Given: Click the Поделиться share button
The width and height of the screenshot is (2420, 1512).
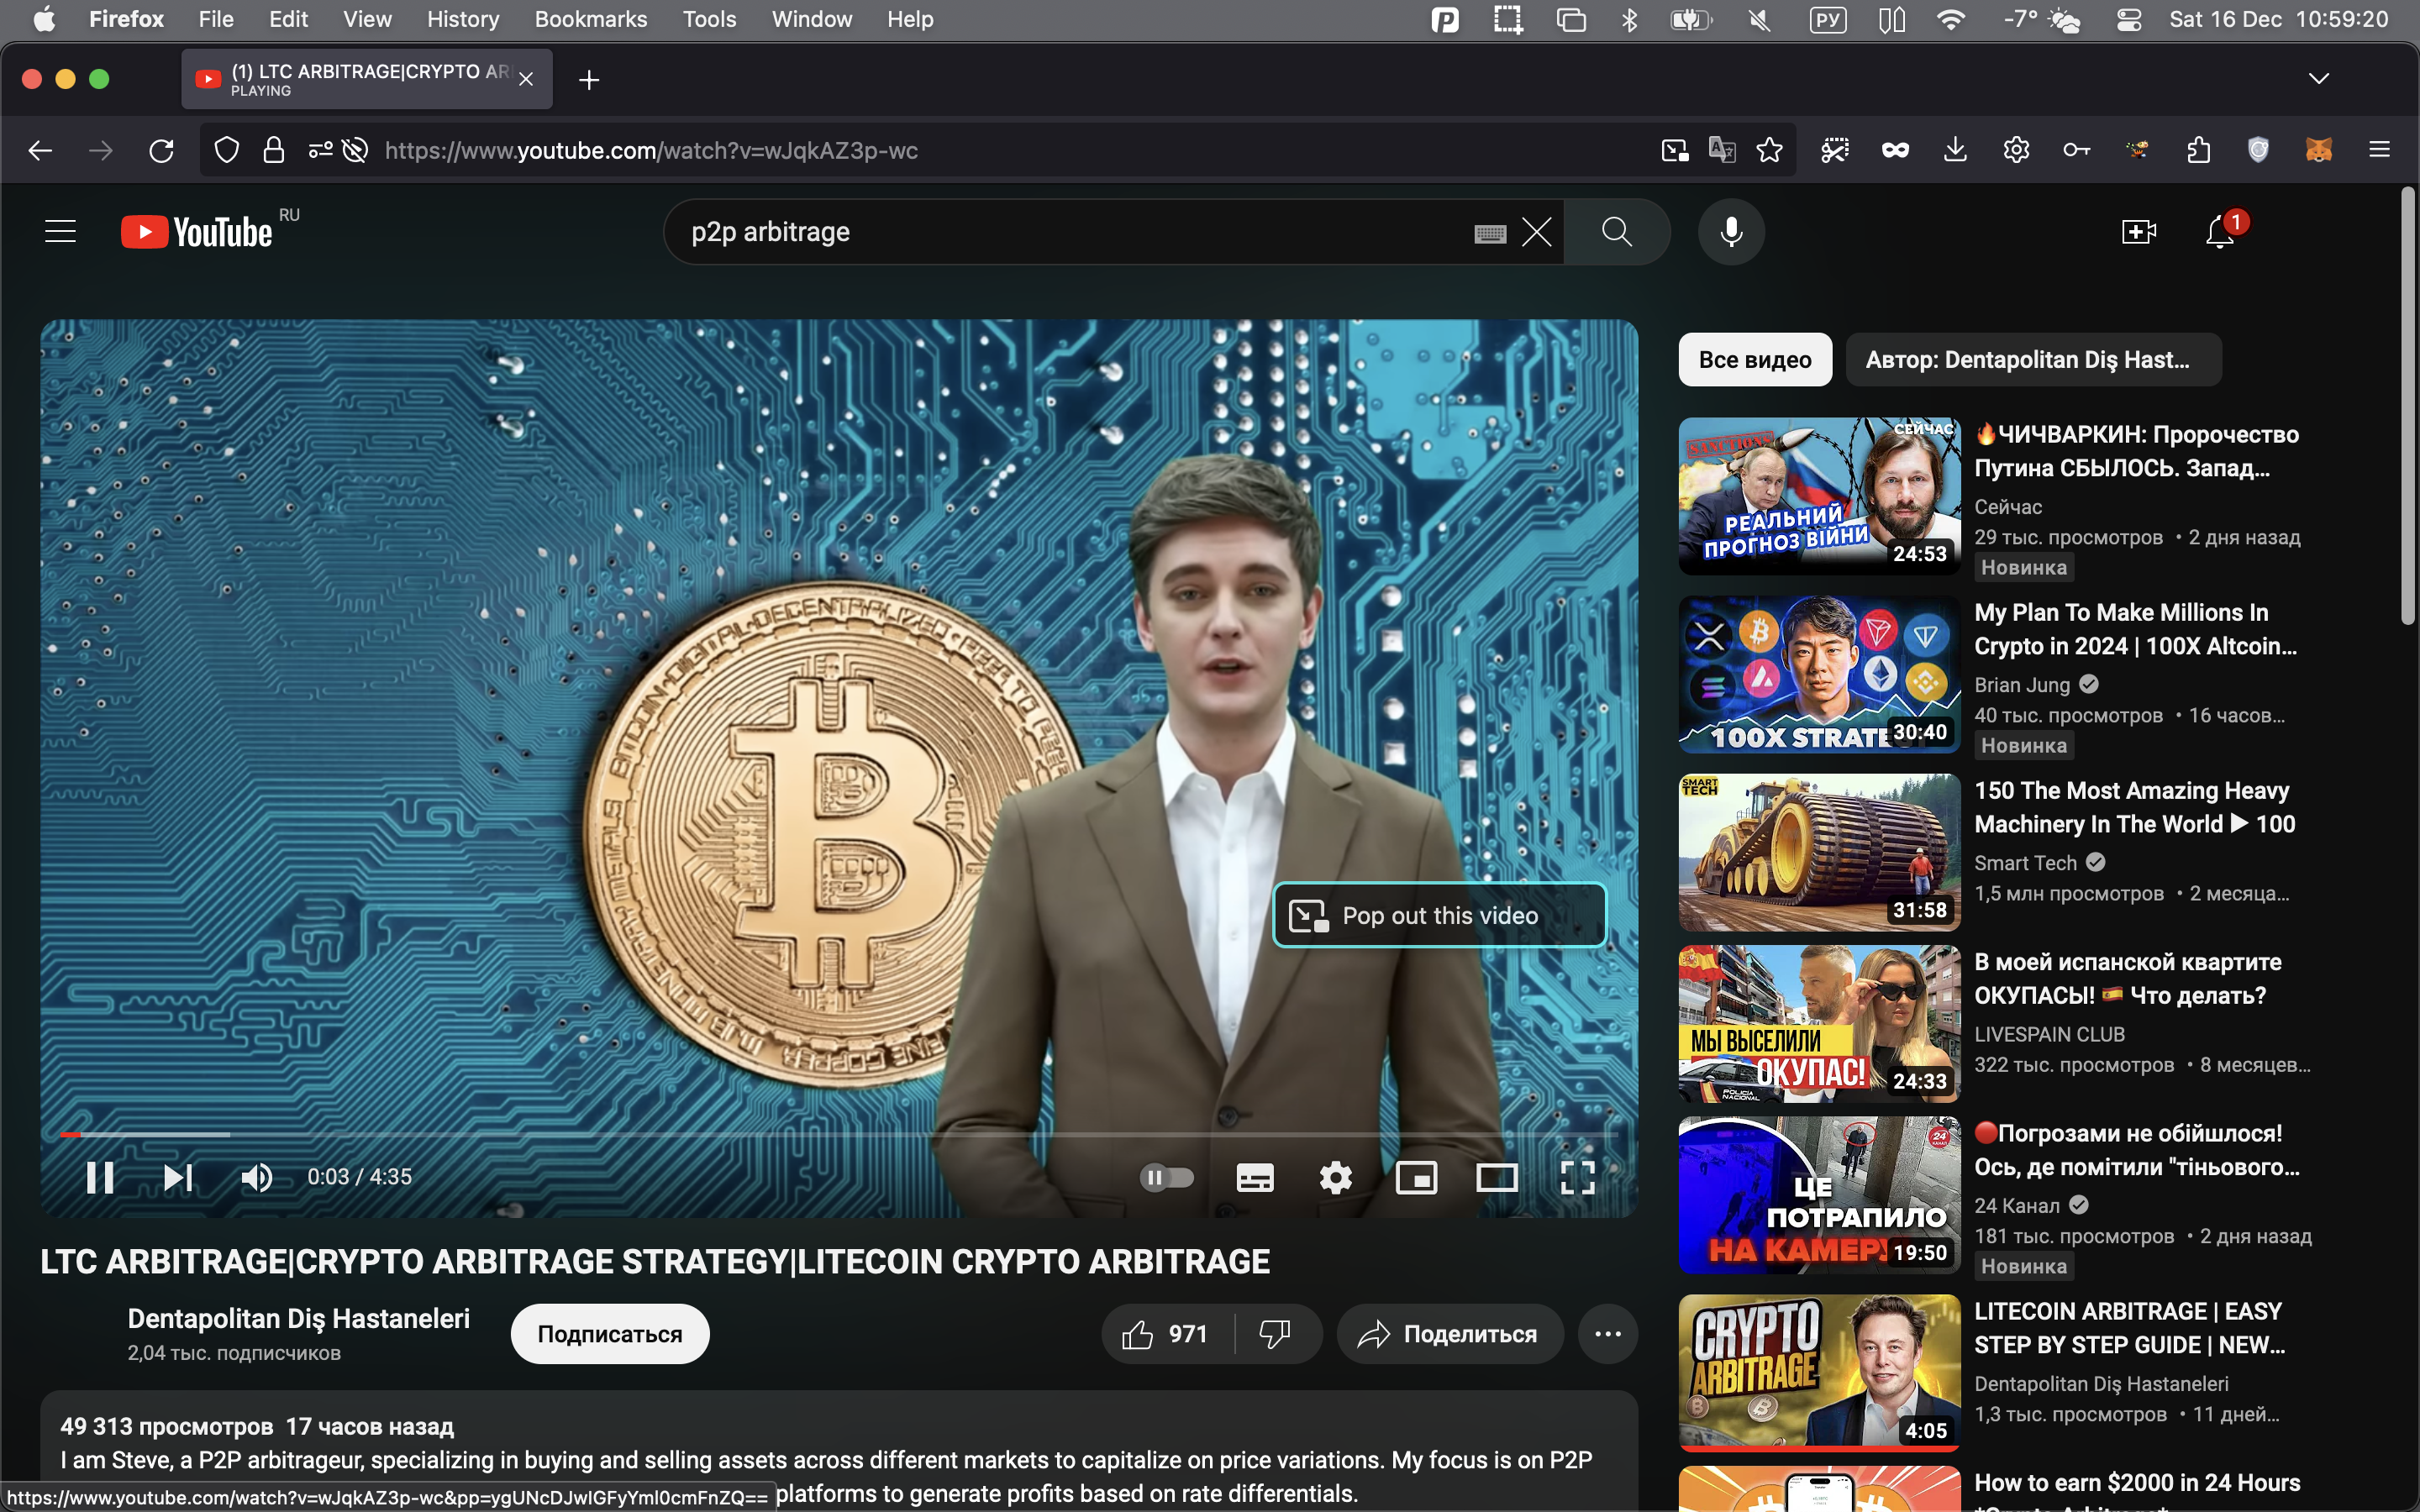Looking at the screenshot, I should [x=1449, y=1333].
